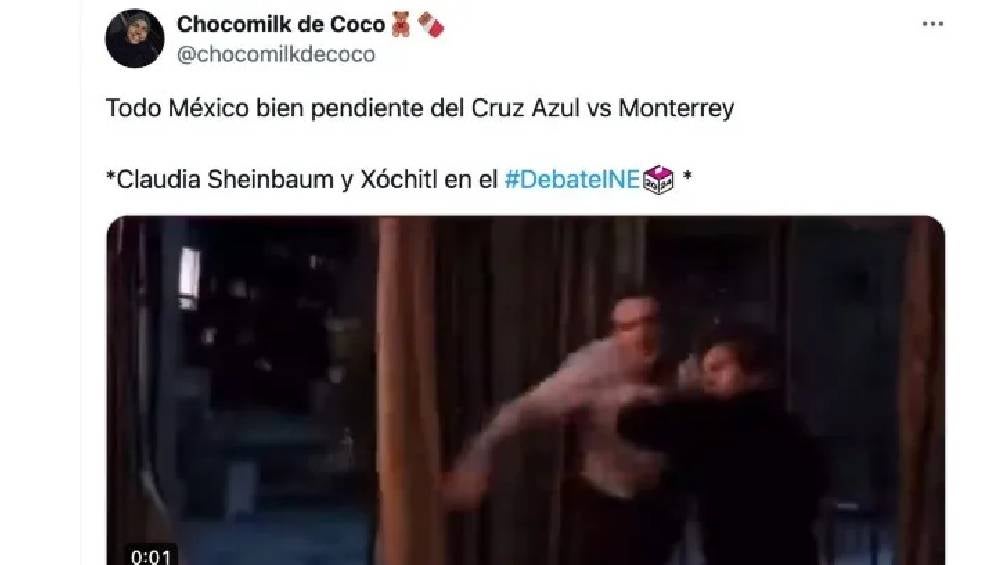Click the 0:01 video timestamp badge
1004x565 pixels.
(151, 555)
